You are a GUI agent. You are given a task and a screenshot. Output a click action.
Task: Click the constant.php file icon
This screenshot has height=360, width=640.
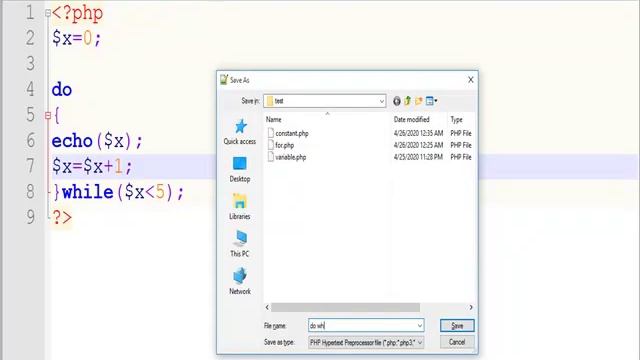tap(271, 133)
